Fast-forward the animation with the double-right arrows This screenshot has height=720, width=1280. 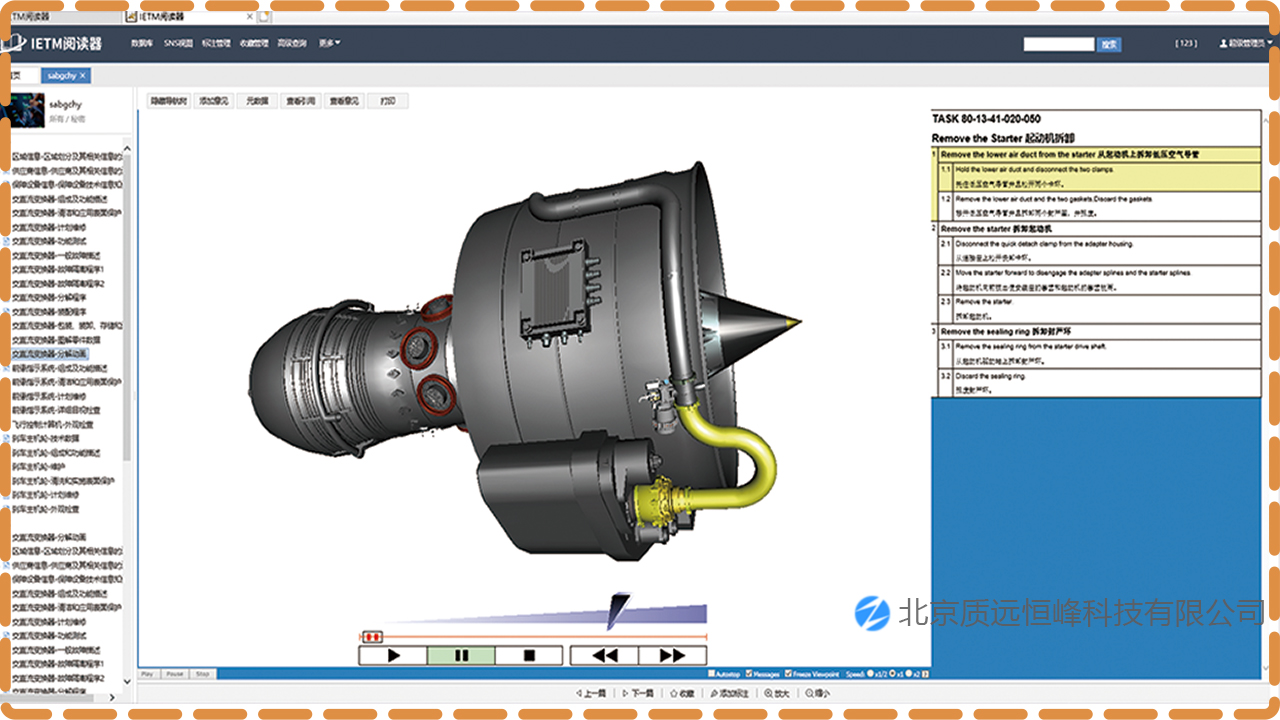[672, 656]
